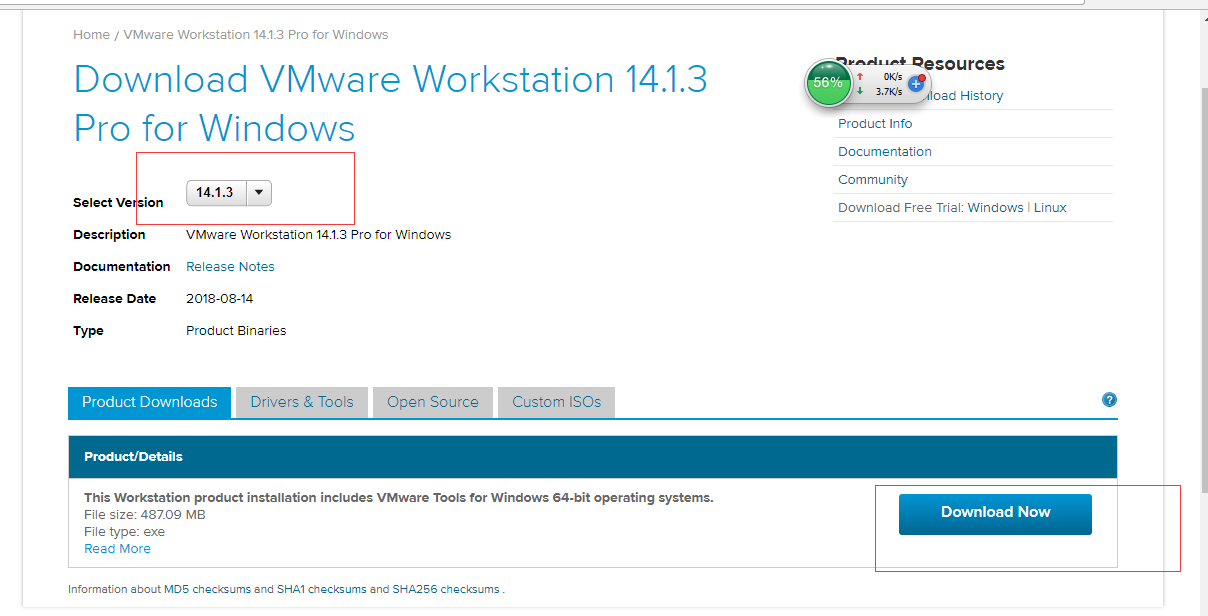
Task: Open the 14.1.3 version dropdown
Action: [x=229, y=193]
